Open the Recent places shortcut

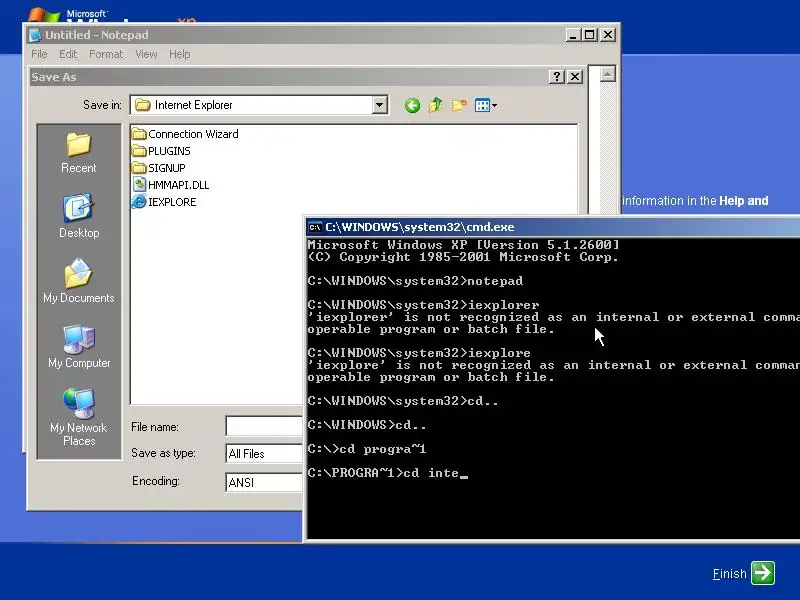(79, 153)
